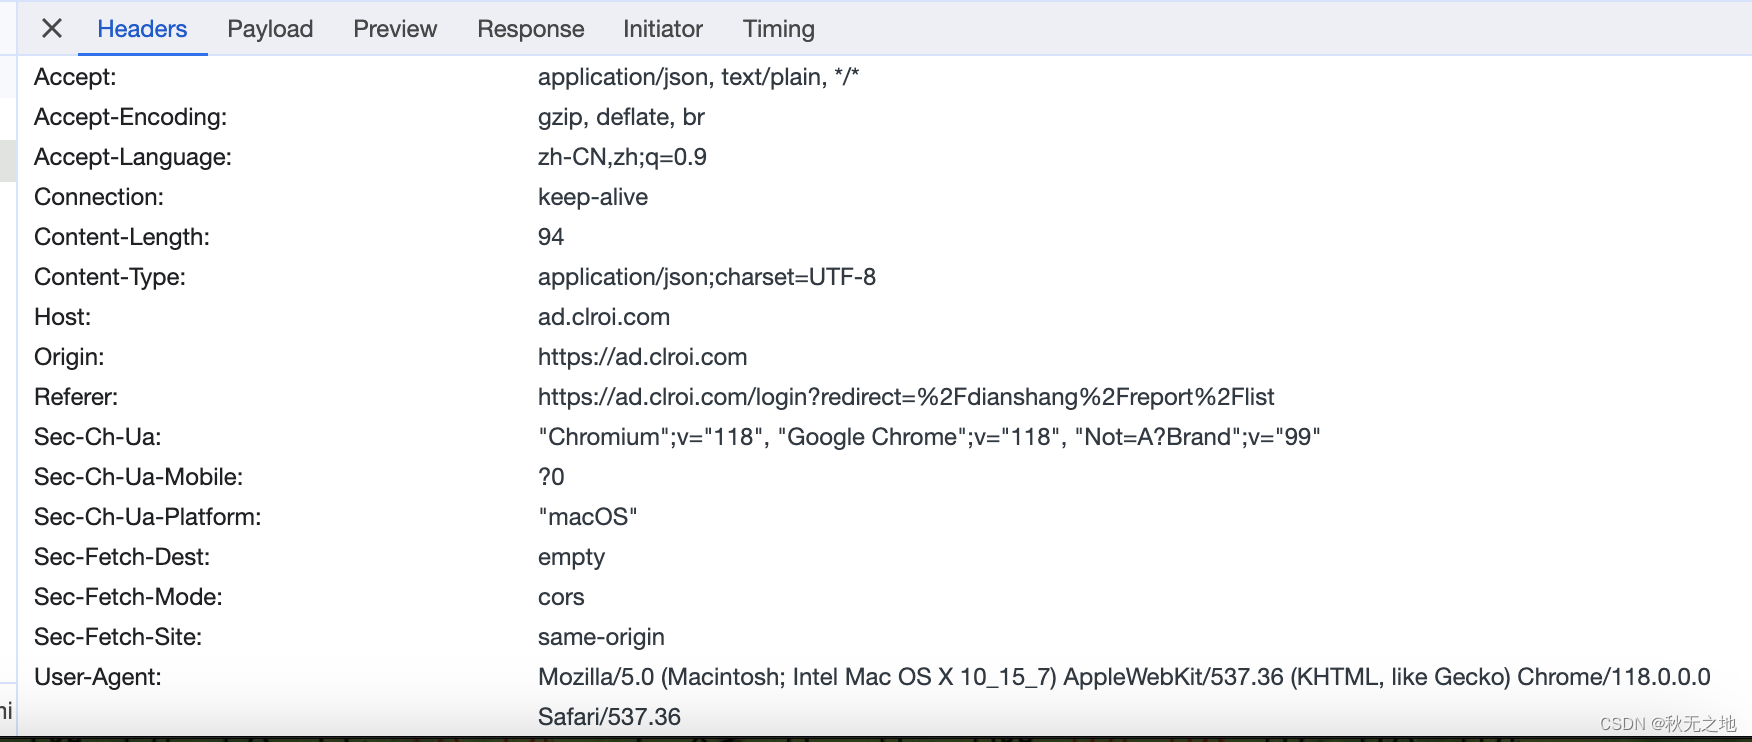Viewport: 1752px width, 742px height.
Task: Select the Accept-Language value zh-CN
Action: 622,157
